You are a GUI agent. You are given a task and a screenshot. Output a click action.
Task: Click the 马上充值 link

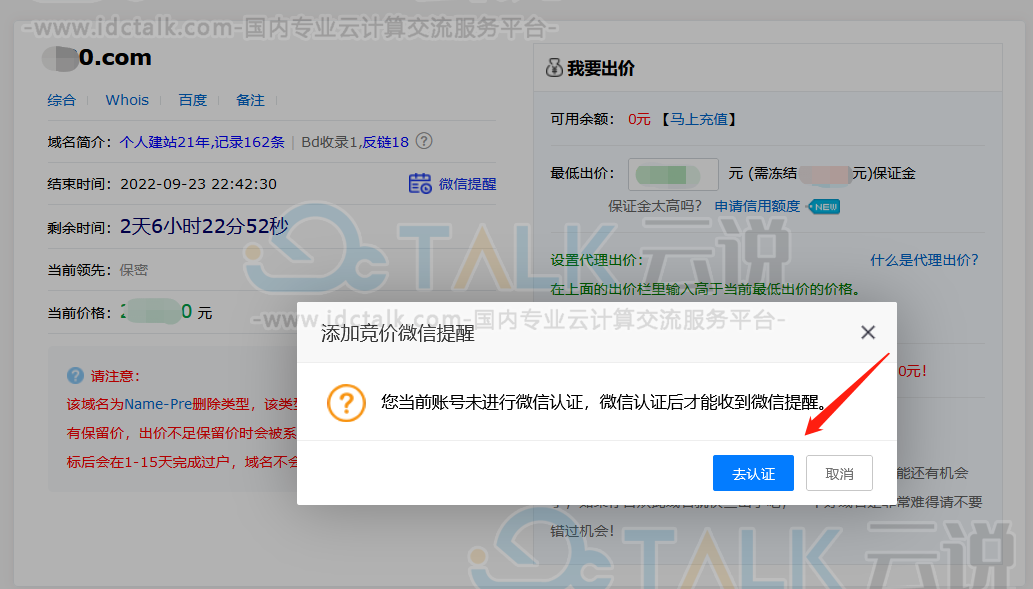click(698, 119)
